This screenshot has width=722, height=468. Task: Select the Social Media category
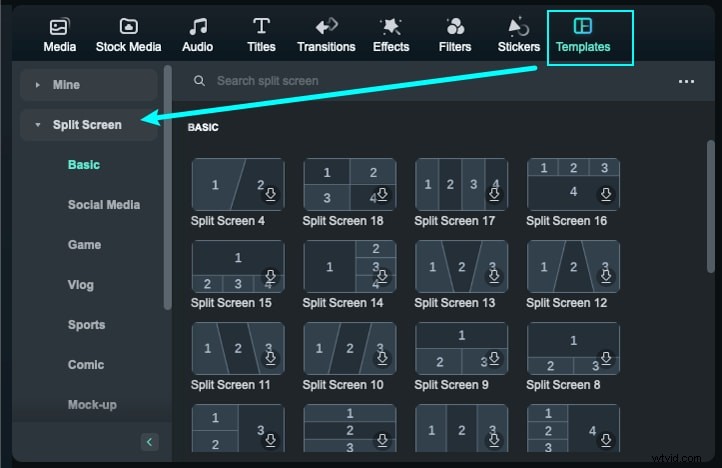click(x=104, y=205)
